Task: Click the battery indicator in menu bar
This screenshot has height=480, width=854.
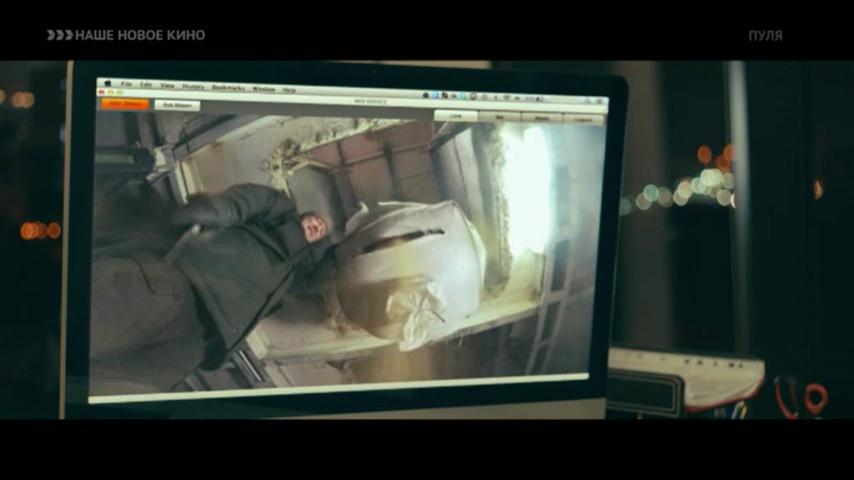Action: click(539, 99)
